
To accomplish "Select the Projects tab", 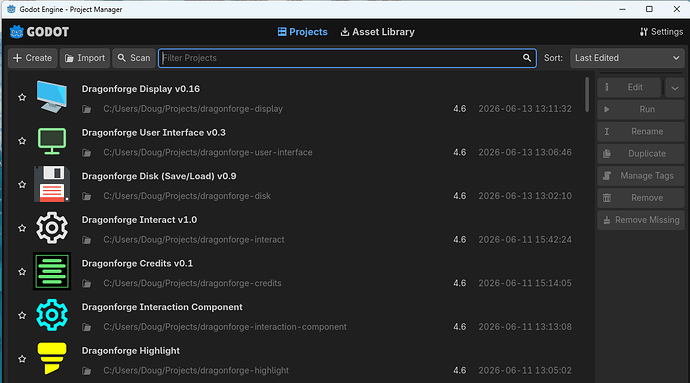I will coord(302,32).
